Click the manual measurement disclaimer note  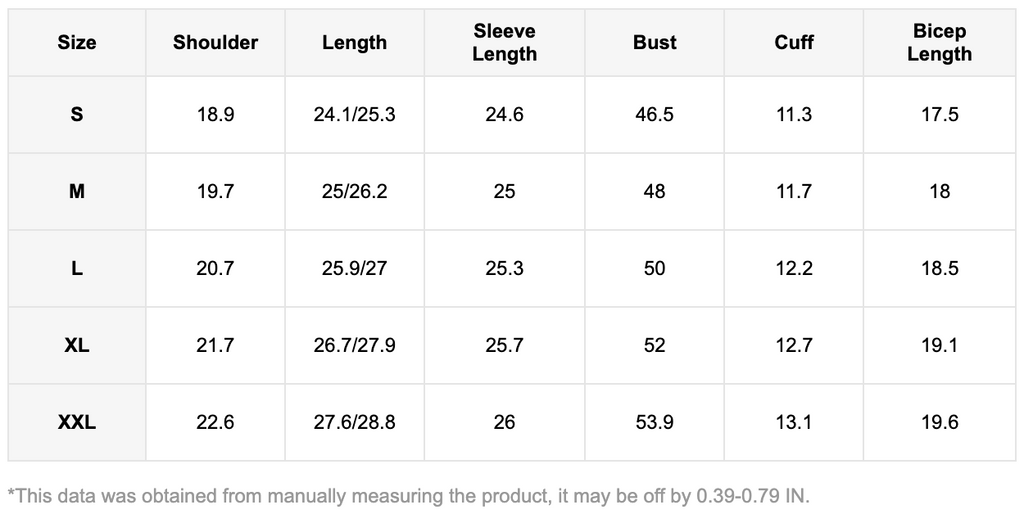point(408,494)
